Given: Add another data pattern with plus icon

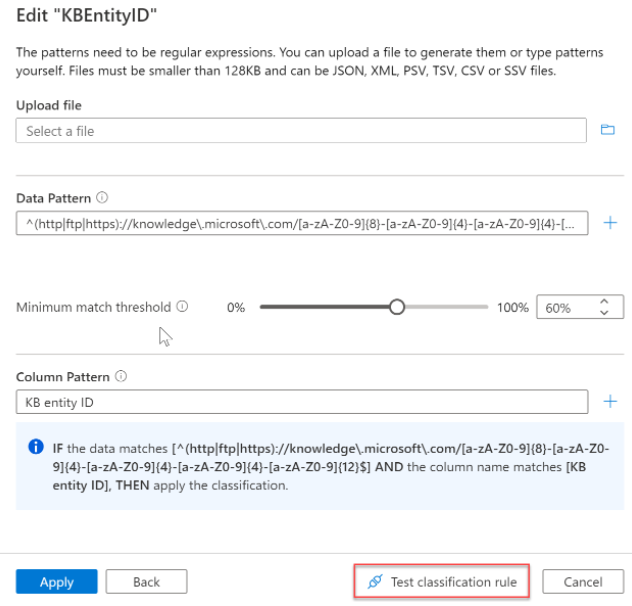Looking at the screenshot, I should click(611, 224).
